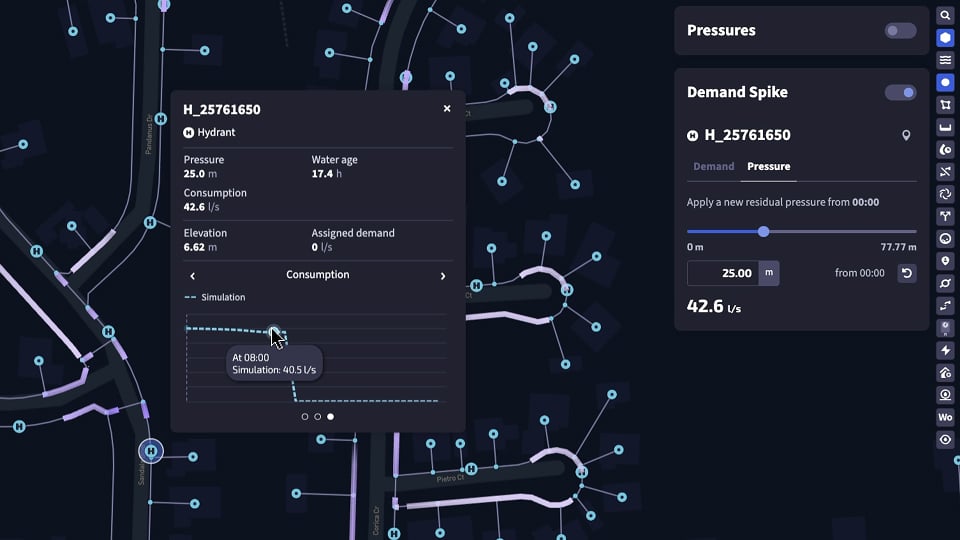Toggle the highlighted hexagon sidebar button
The image size is (960, 540).
tap(945, 38)
